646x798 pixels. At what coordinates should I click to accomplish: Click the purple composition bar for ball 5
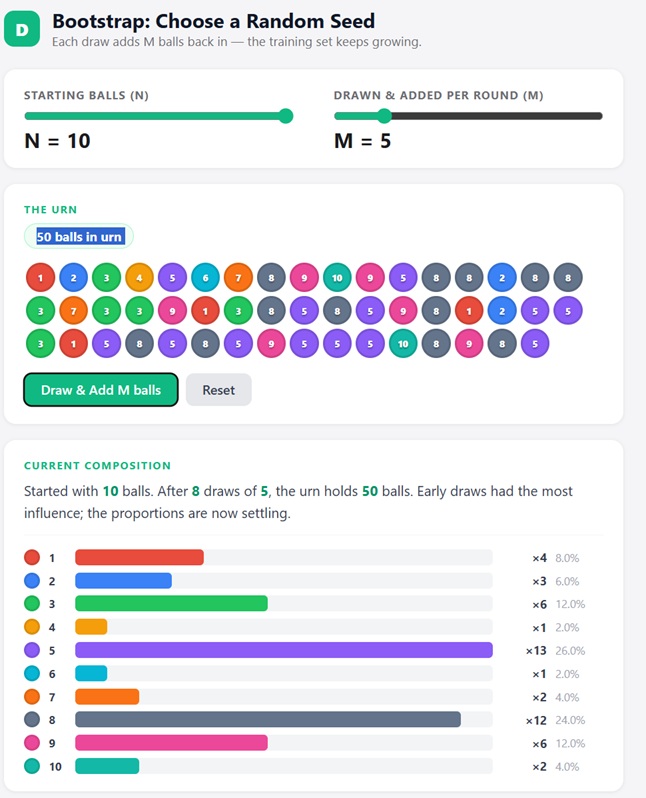tap(284, 650)
